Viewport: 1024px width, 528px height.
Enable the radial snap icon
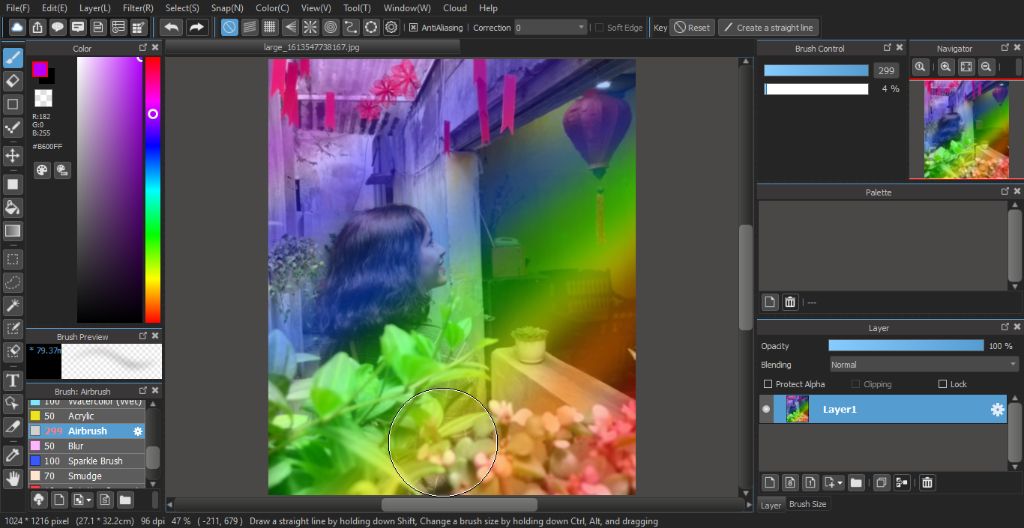[x=310, y=27]
